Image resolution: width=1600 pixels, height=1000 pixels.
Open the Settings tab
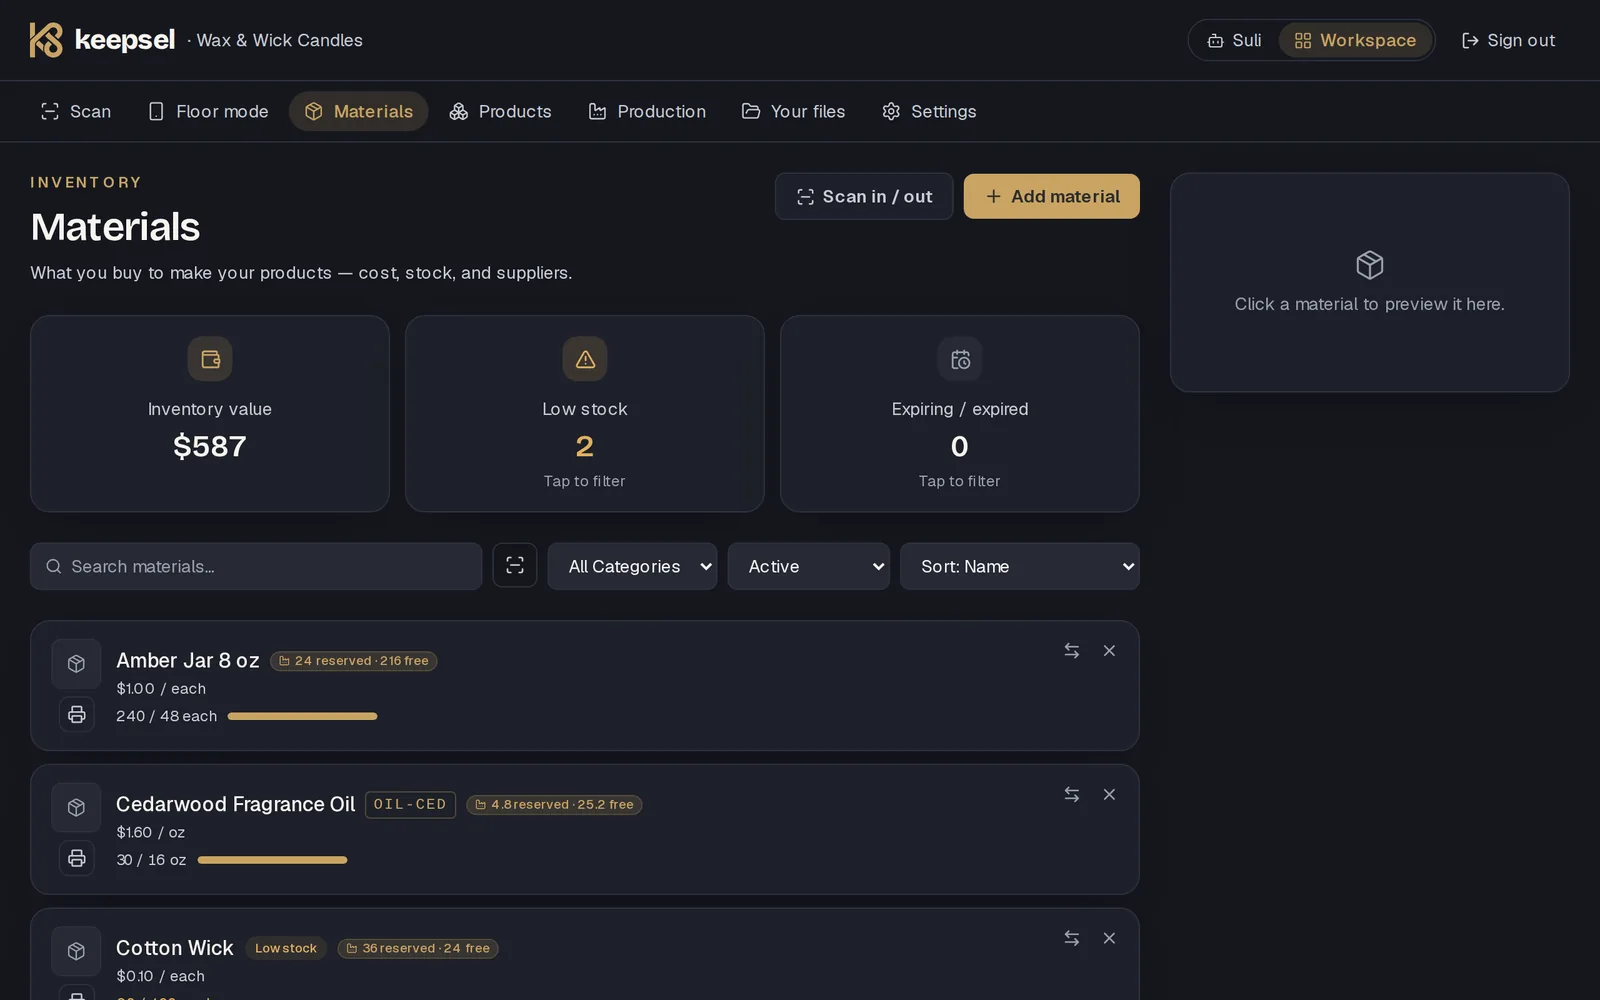pos(929,112)
